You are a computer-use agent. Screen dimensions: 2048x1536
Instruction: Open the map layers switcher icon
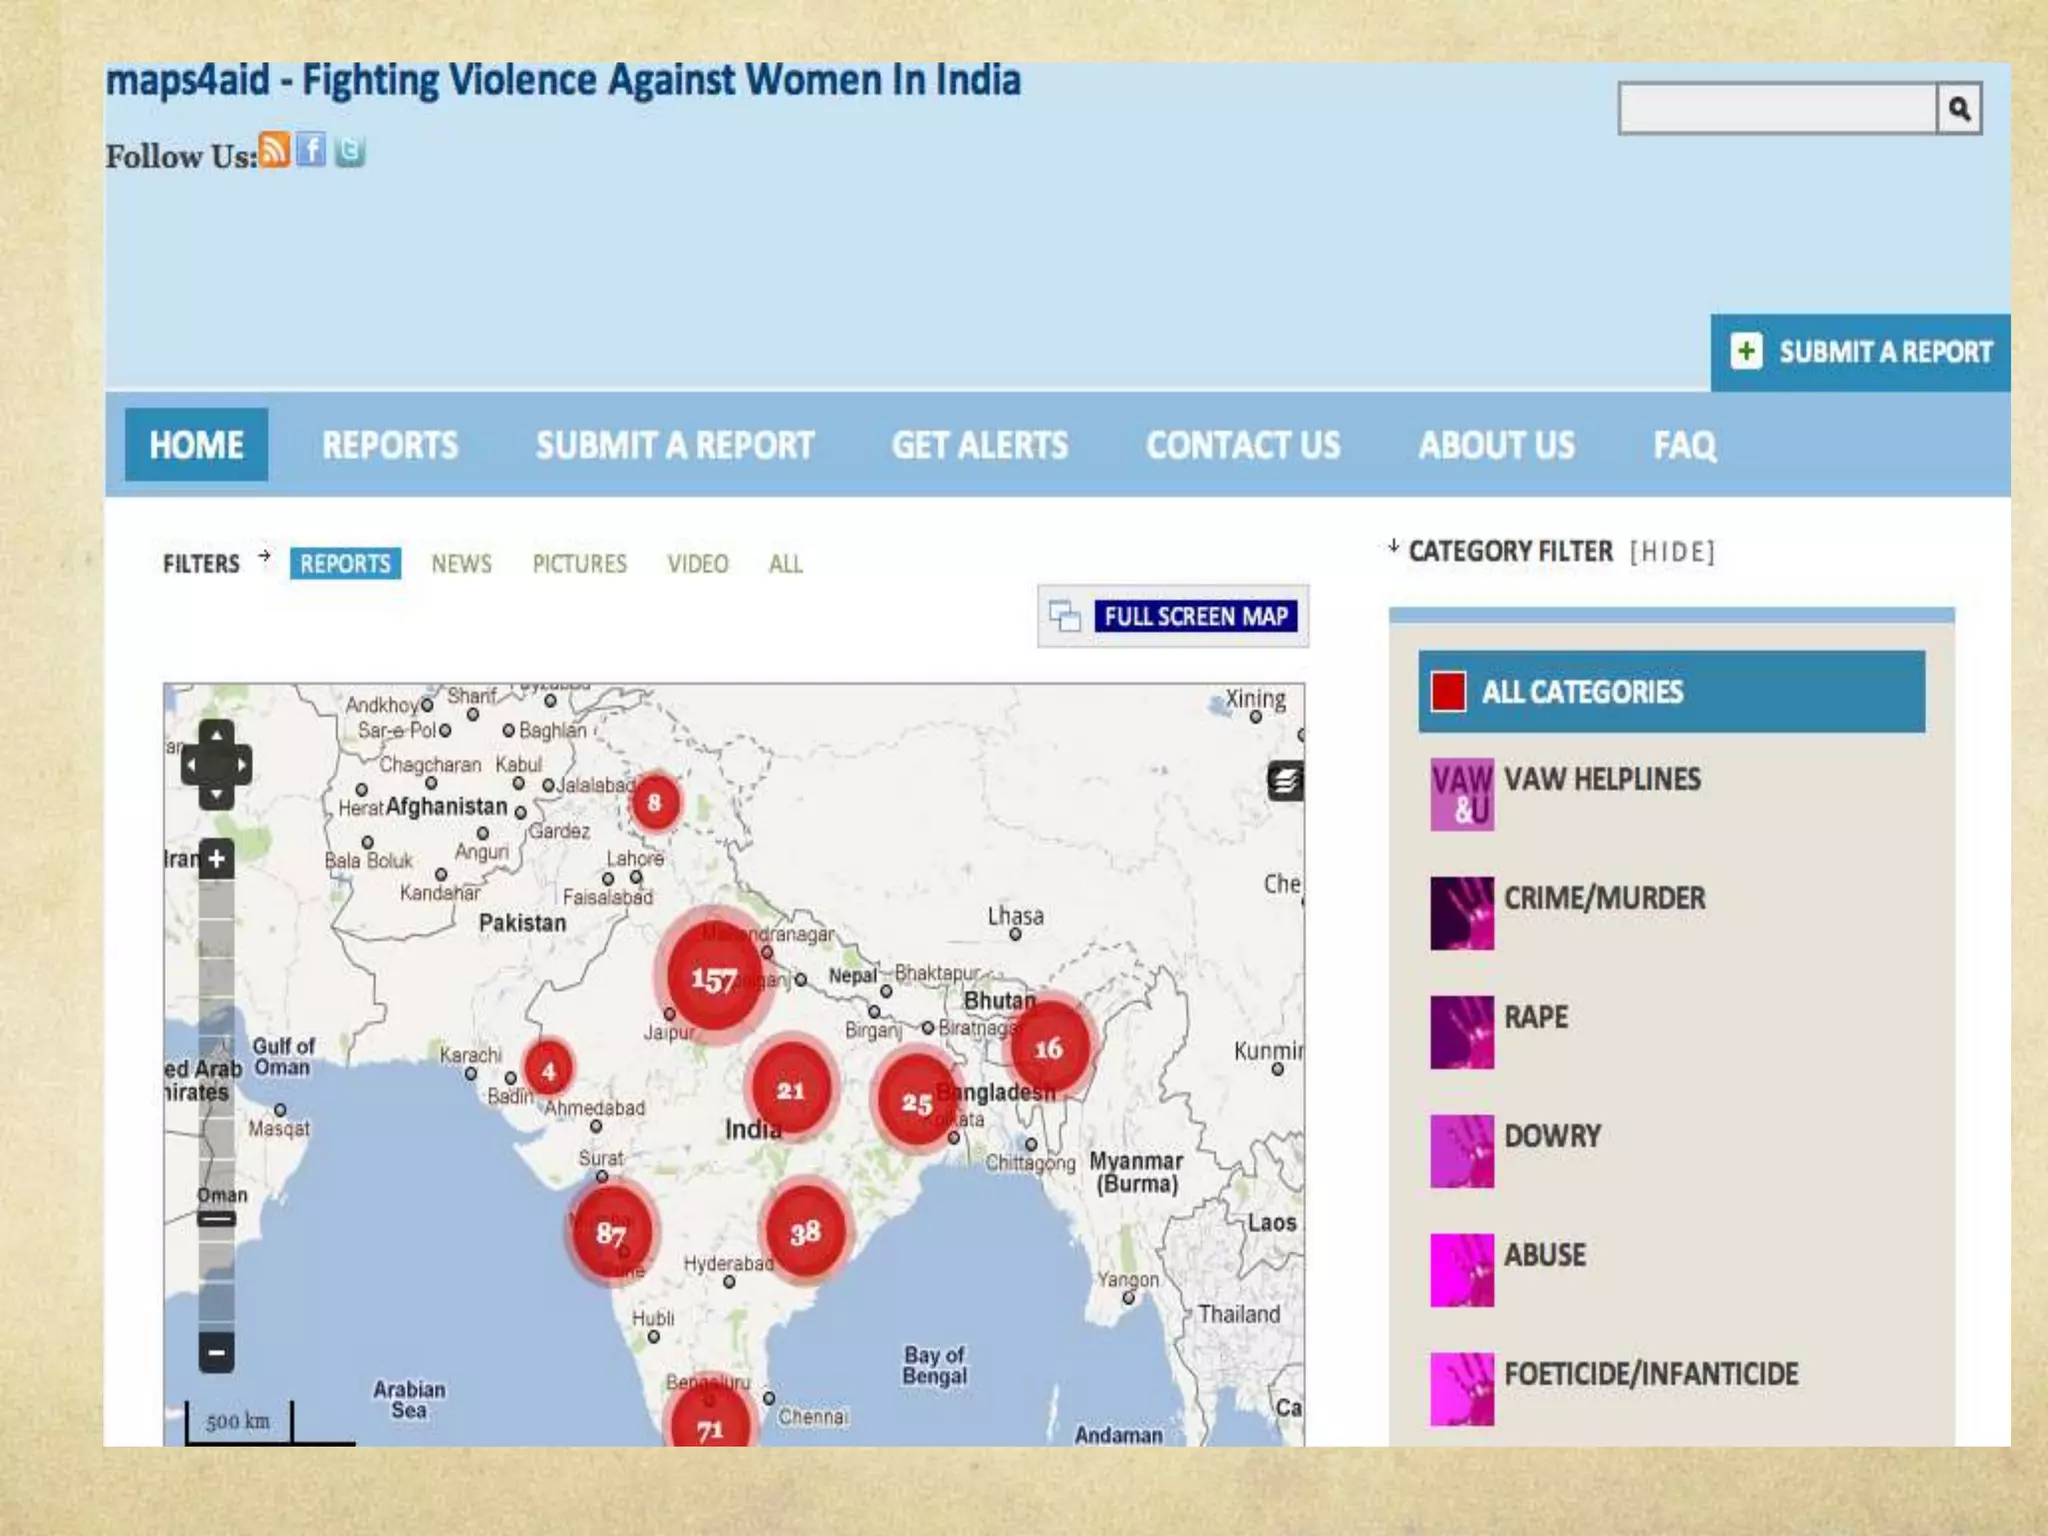tap(1285, 781)
